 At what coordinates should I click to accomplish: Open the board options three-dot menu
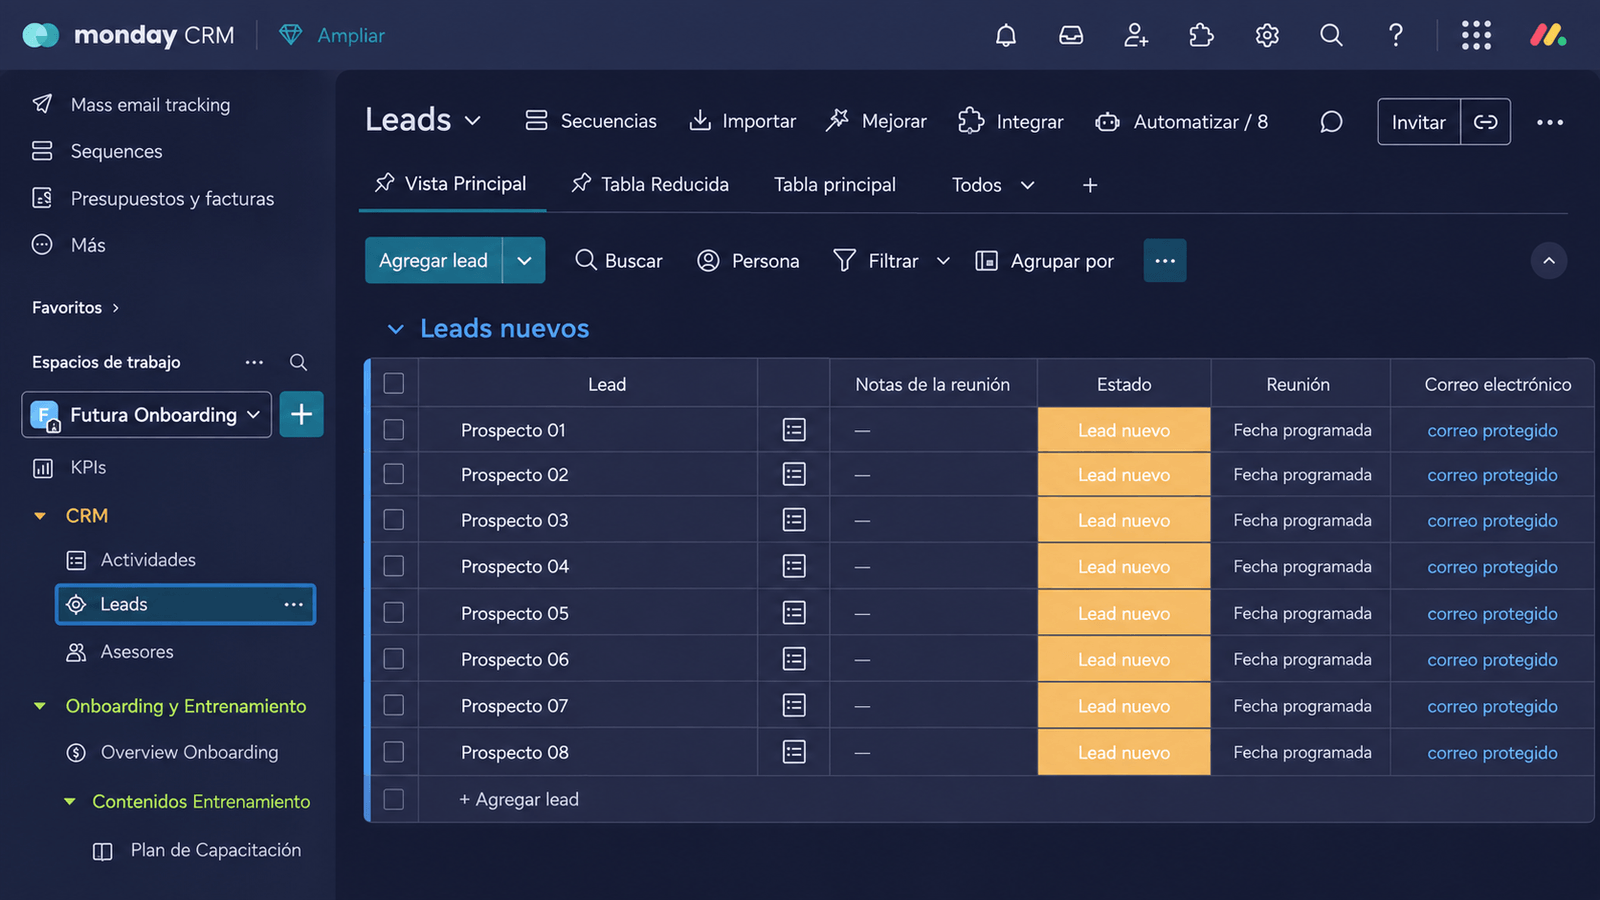coord(1550,122)
